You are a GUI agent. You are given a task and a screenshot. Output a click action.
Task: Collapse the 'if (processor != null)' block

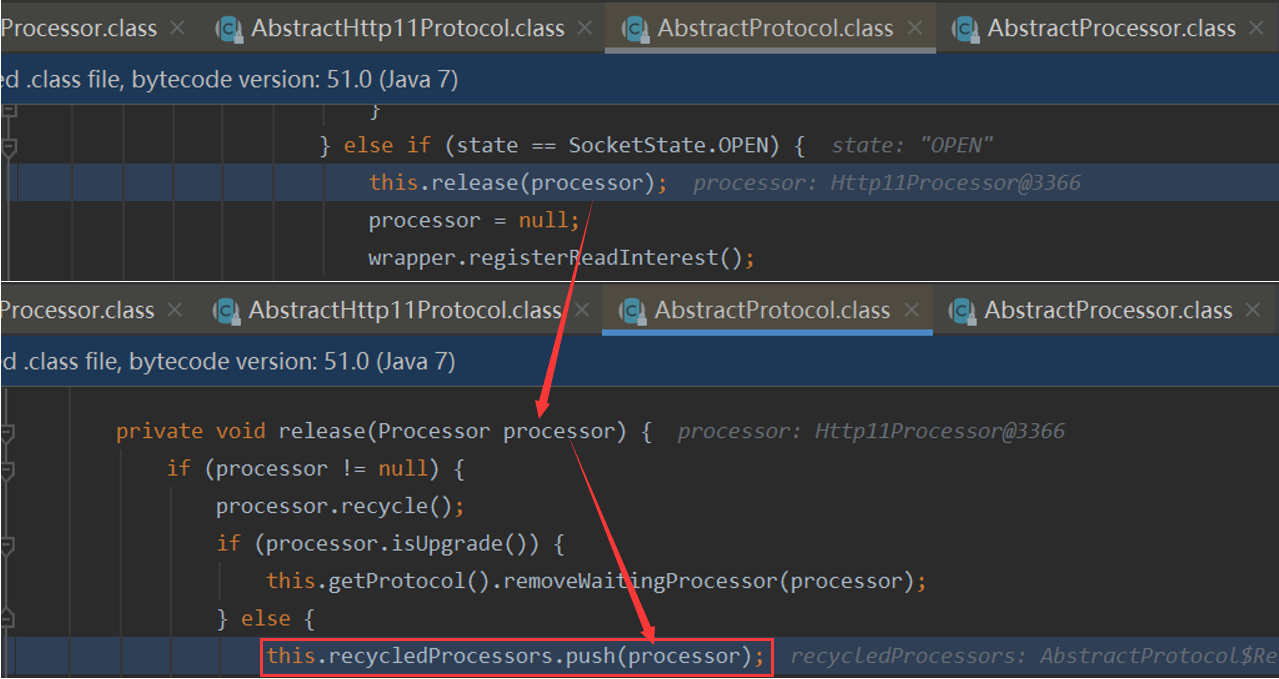pyautogui.click(x=9, y=470)
